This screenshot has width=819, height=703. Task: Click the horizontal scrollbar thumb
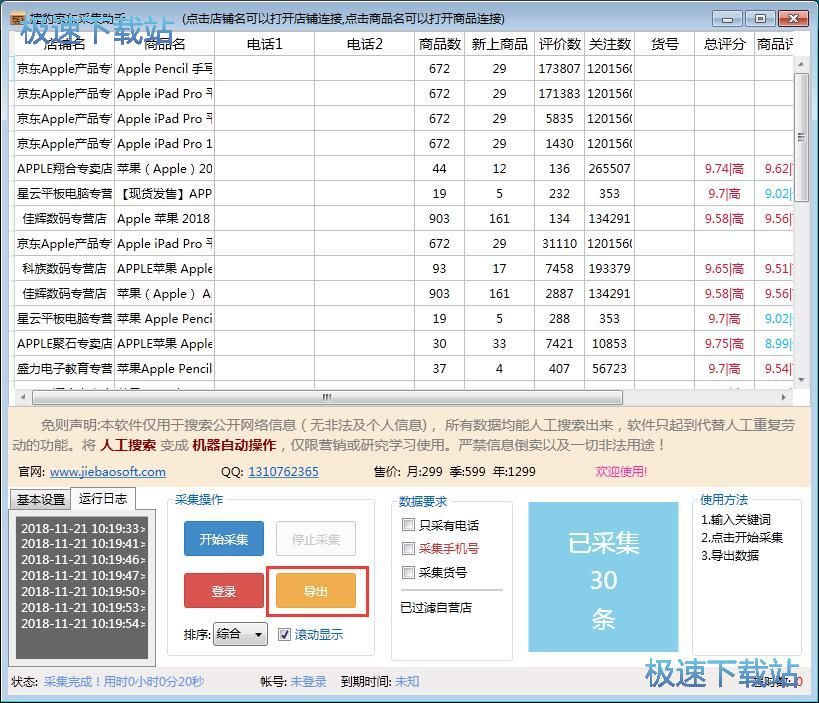click(x=327, y=397)
